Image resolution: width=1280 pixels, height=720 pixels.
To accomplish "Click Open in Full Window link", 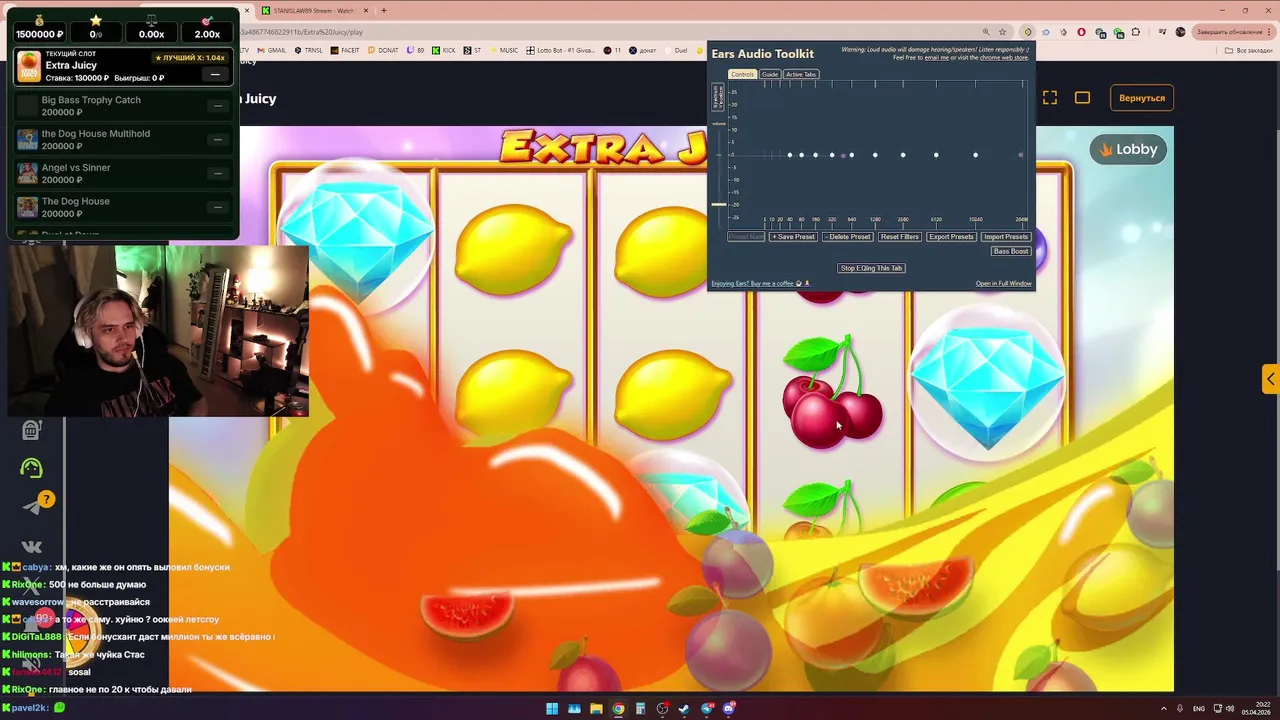I will point(1003,284).
